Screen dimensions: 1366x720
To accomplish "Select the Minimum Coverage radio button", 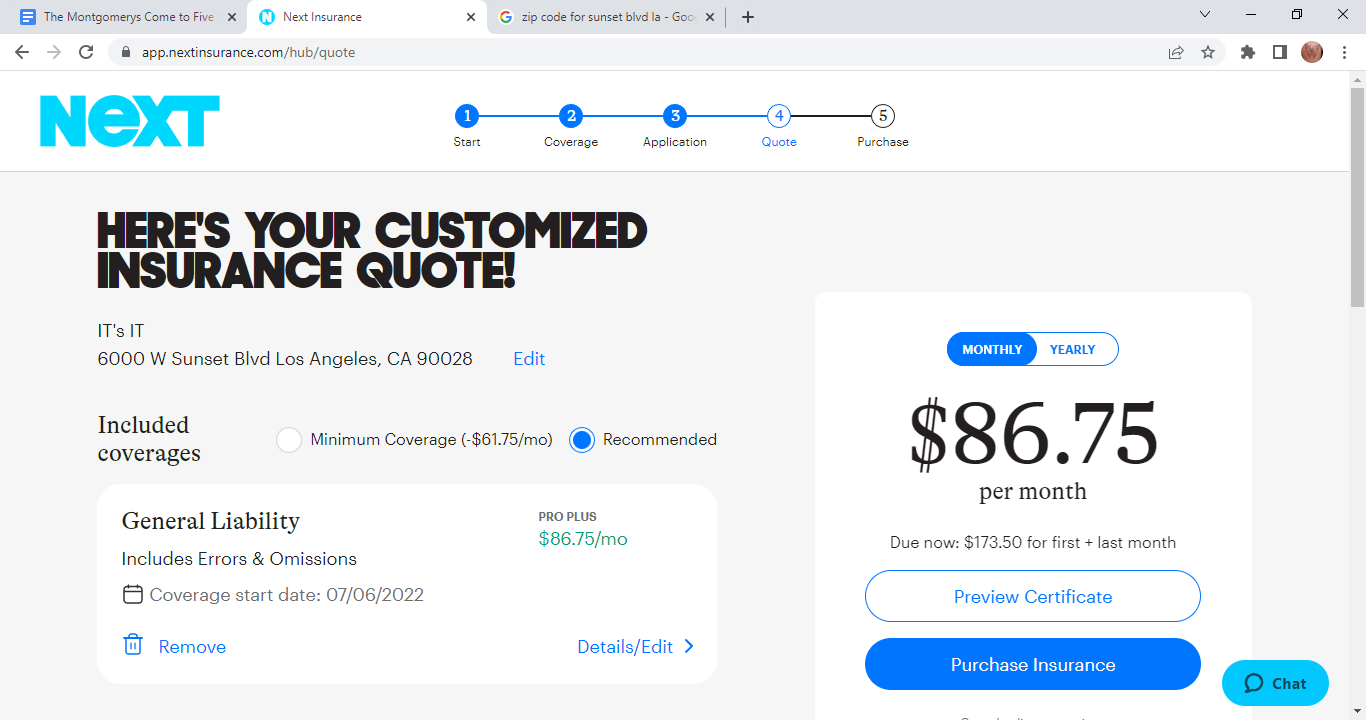I will tap(289, 440).
